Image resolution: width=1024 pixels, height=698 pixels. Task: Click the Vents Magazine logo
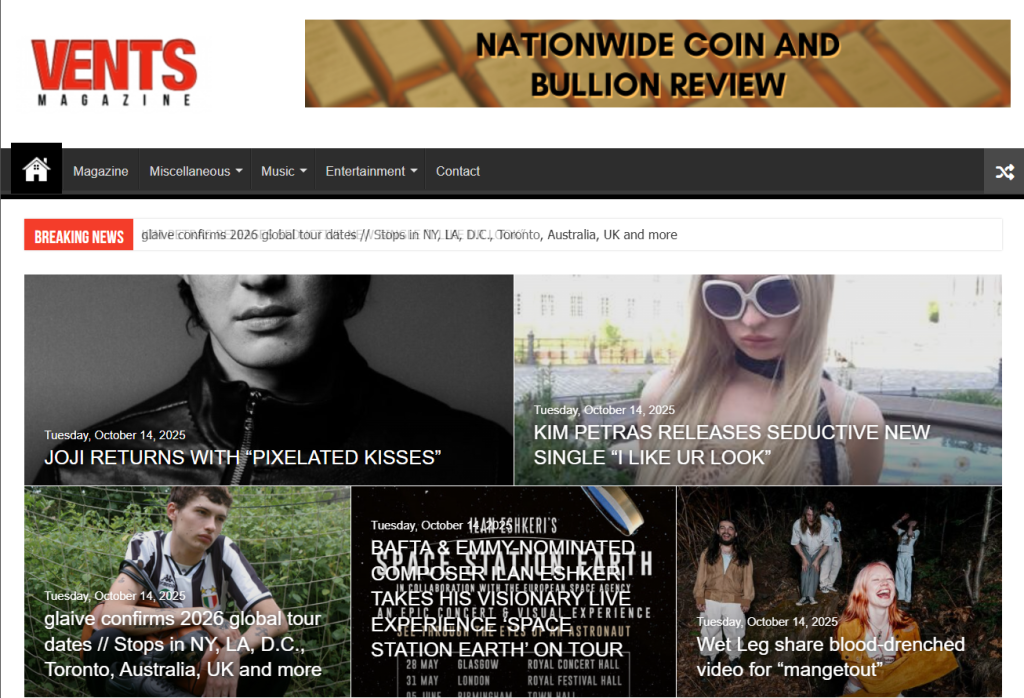[114, 72]
